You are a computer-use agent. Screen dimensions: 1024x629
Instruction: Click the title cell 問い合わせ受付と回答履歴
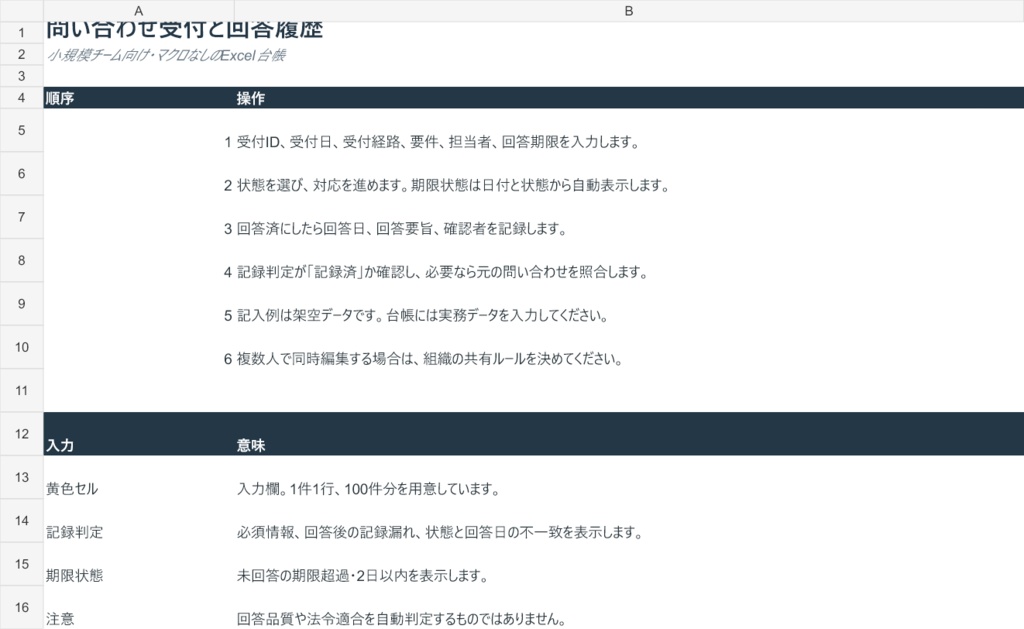[x=185, y=30]
